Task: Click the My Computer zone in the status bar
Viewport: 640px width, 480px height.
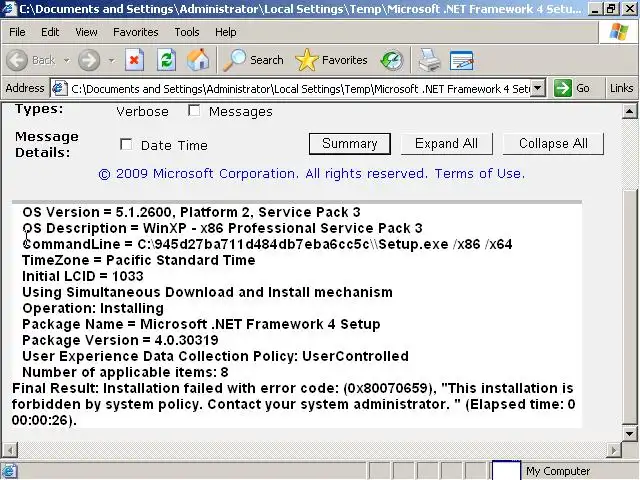Action: coord(558,471)
